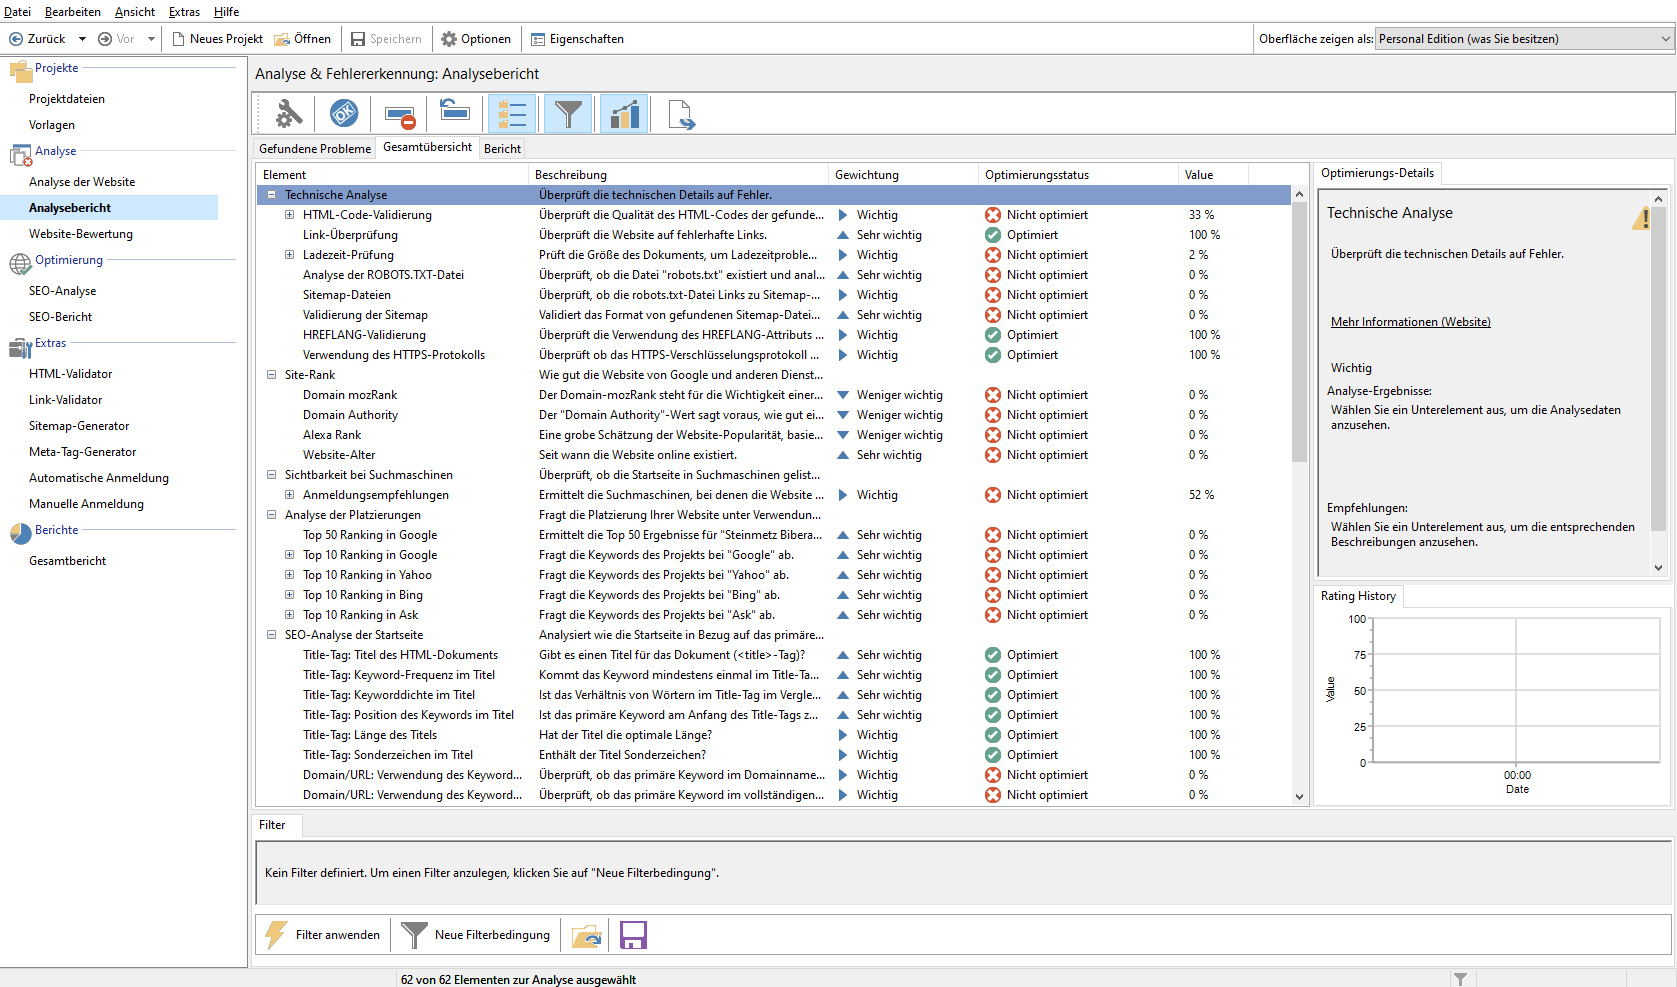Toggle the funnel filter panel button
Viewport: 1677px width, 987px height.
click(568, 114)
